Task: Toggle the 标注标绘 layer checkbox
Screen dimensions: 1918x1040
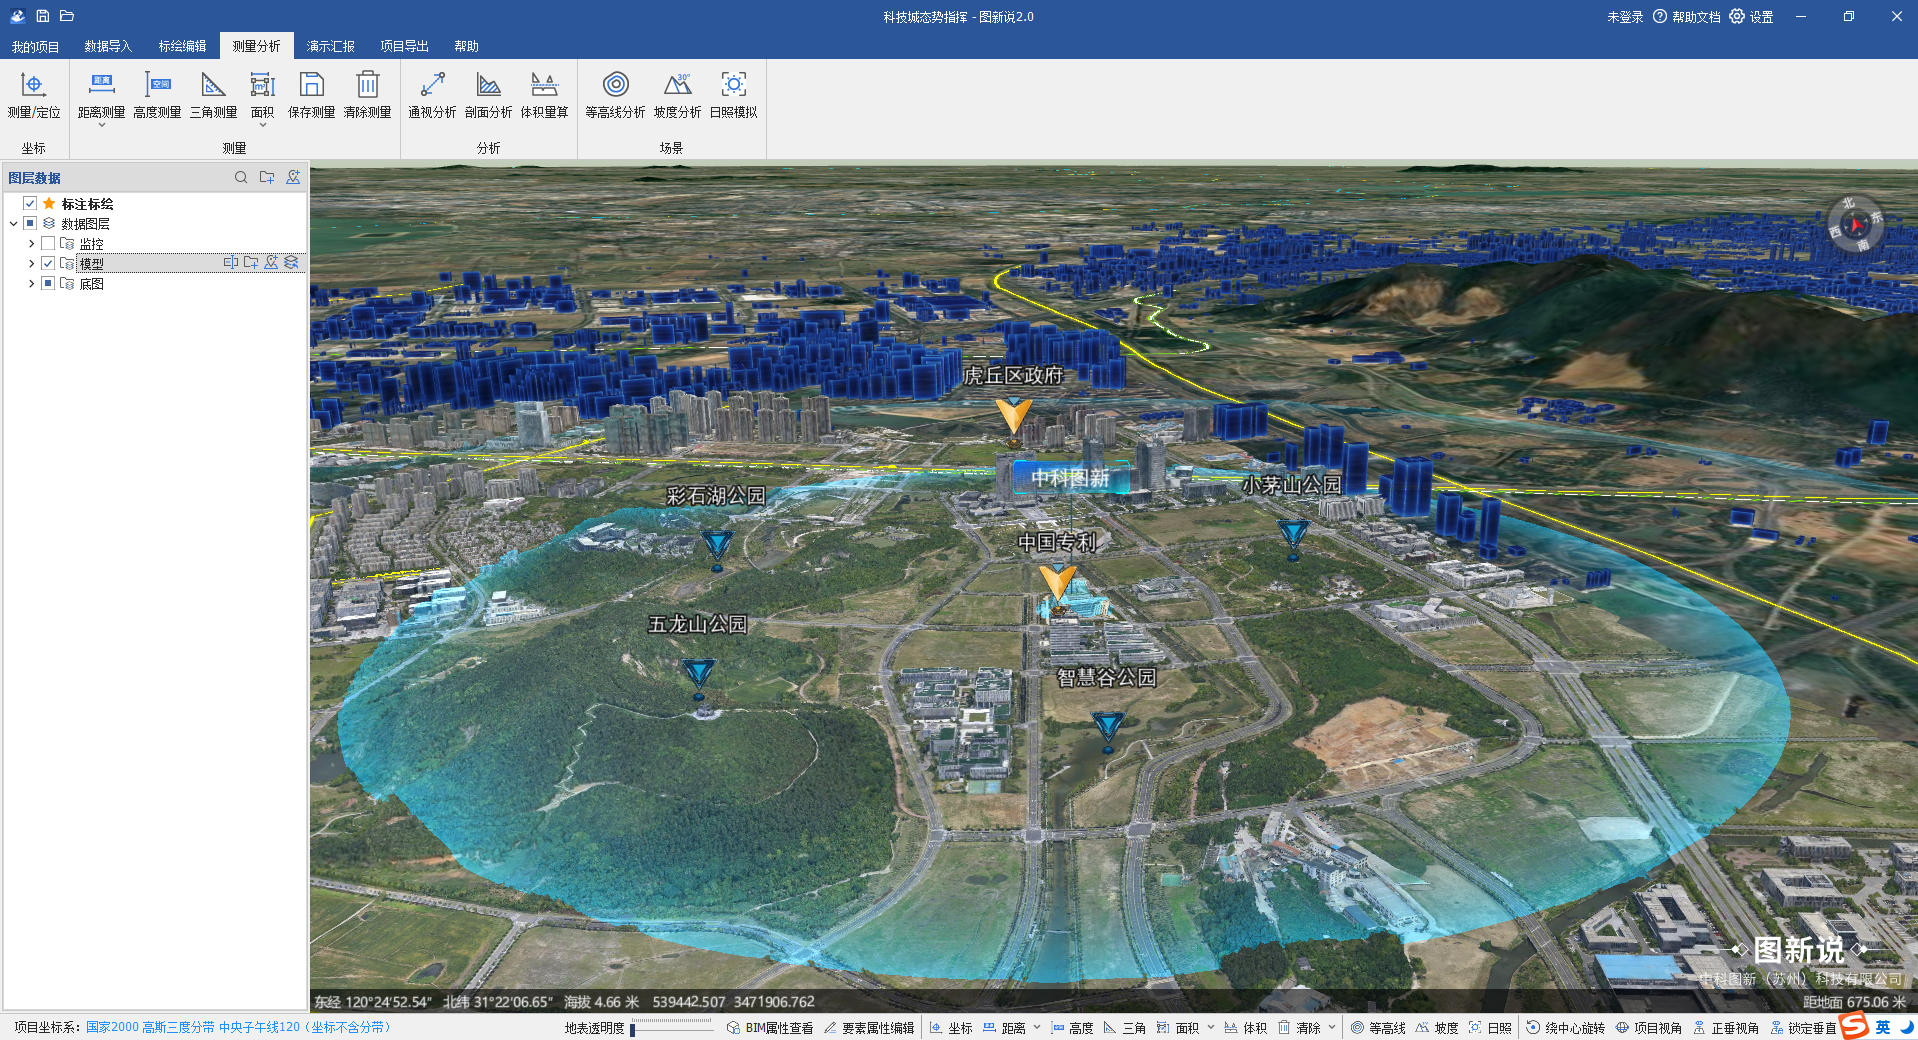Action: (30, 203)
